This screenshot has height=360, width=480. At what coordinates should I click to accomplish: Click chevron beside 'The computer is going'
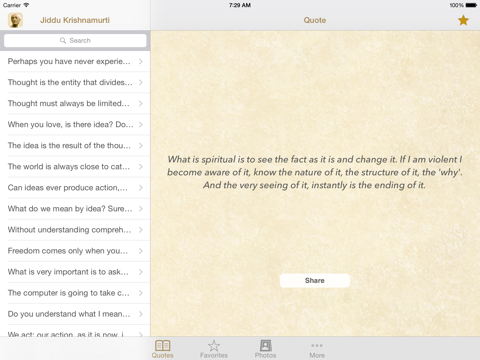pyautogui.click(x=141, y=293)
